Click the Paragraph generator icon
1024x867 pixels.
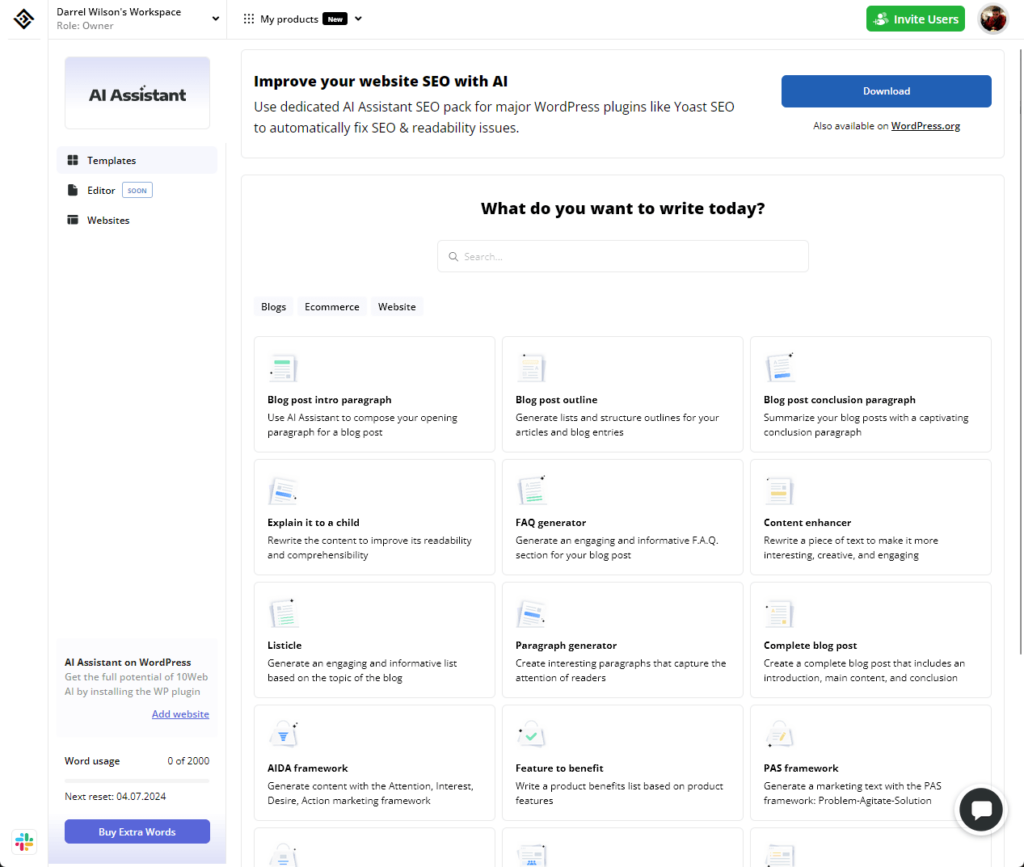click(x=531, y=613)
